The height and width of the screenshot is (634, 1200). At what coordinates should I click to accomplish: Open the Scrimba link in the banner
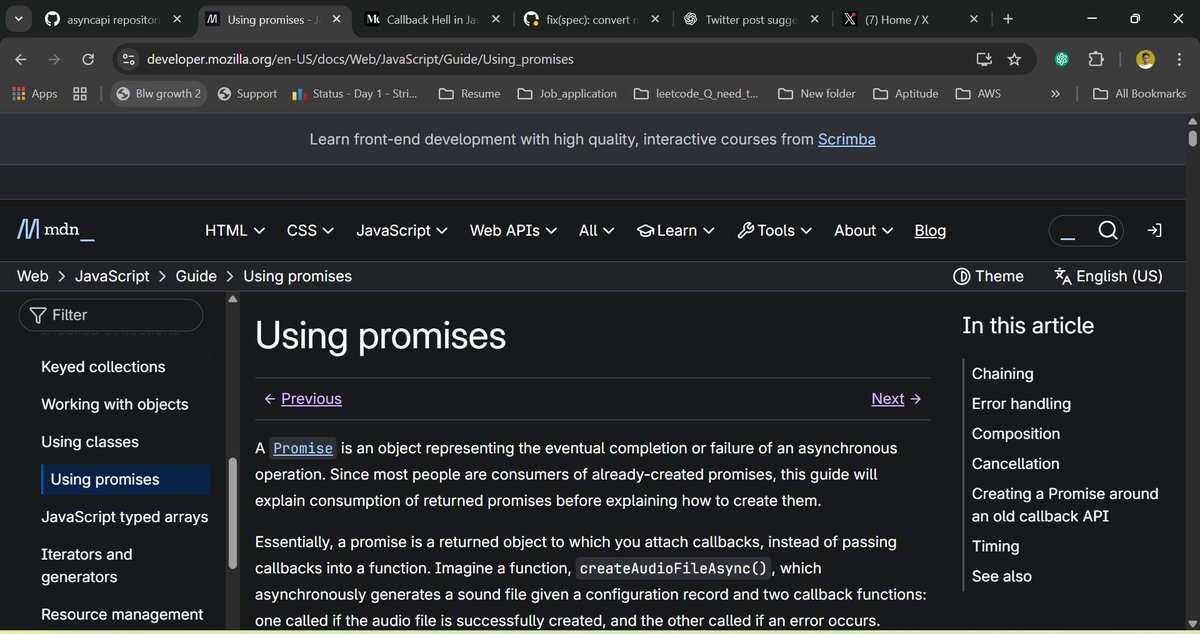pyautogui.click(x=846, y=140)
